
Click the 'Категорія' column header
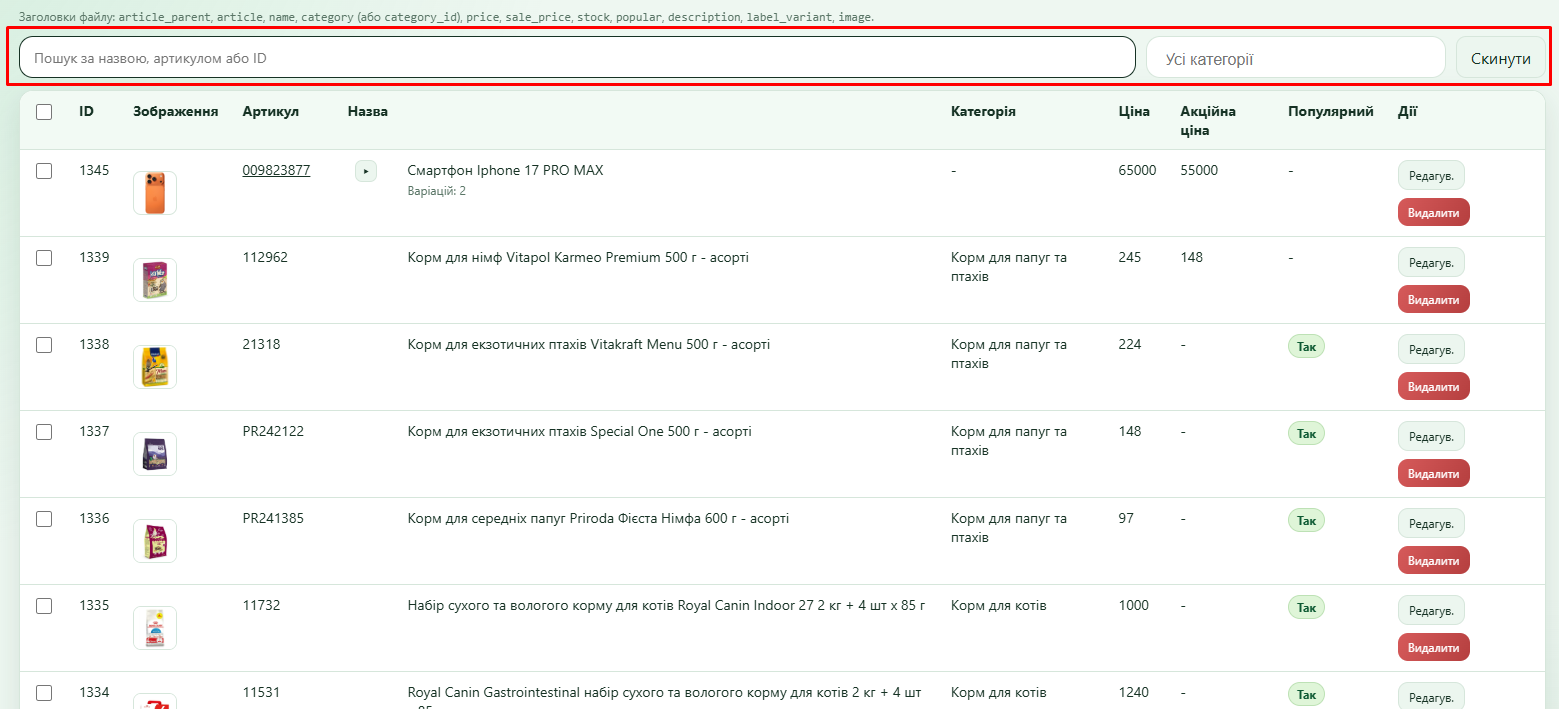pos(983,111)
